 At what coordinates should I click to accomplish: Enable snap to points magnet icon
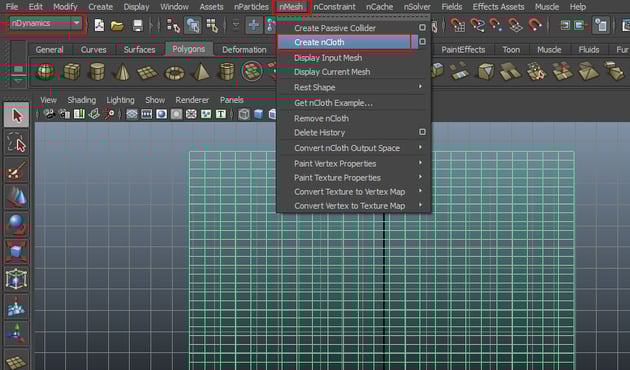496,25
